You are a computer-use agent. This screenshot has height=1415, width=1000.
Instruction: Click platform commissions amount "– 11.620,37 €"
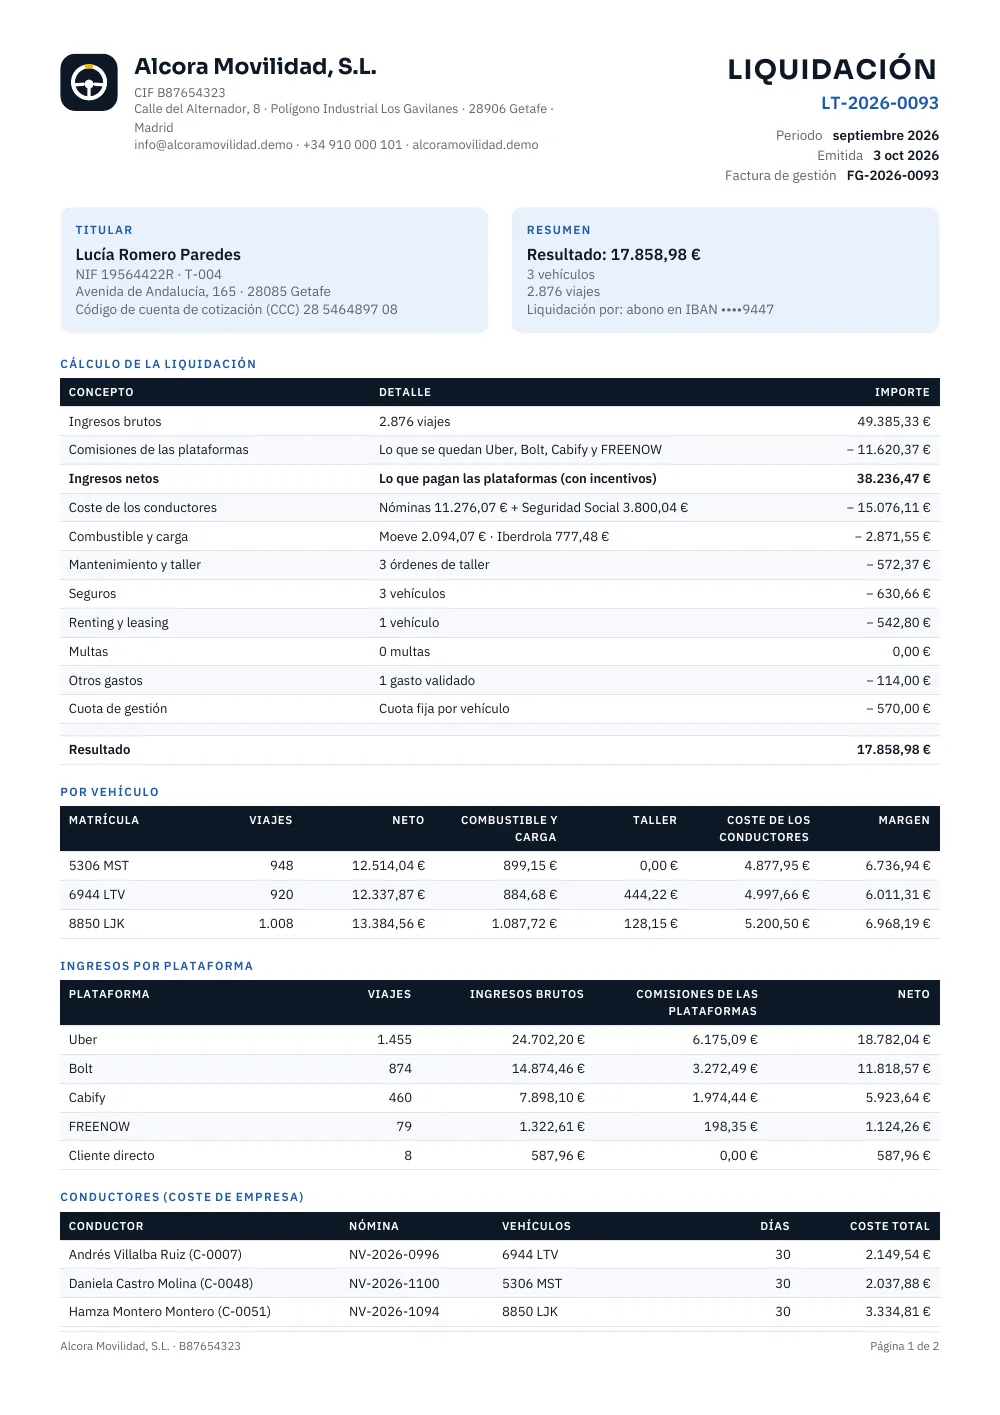click(888, 450)
